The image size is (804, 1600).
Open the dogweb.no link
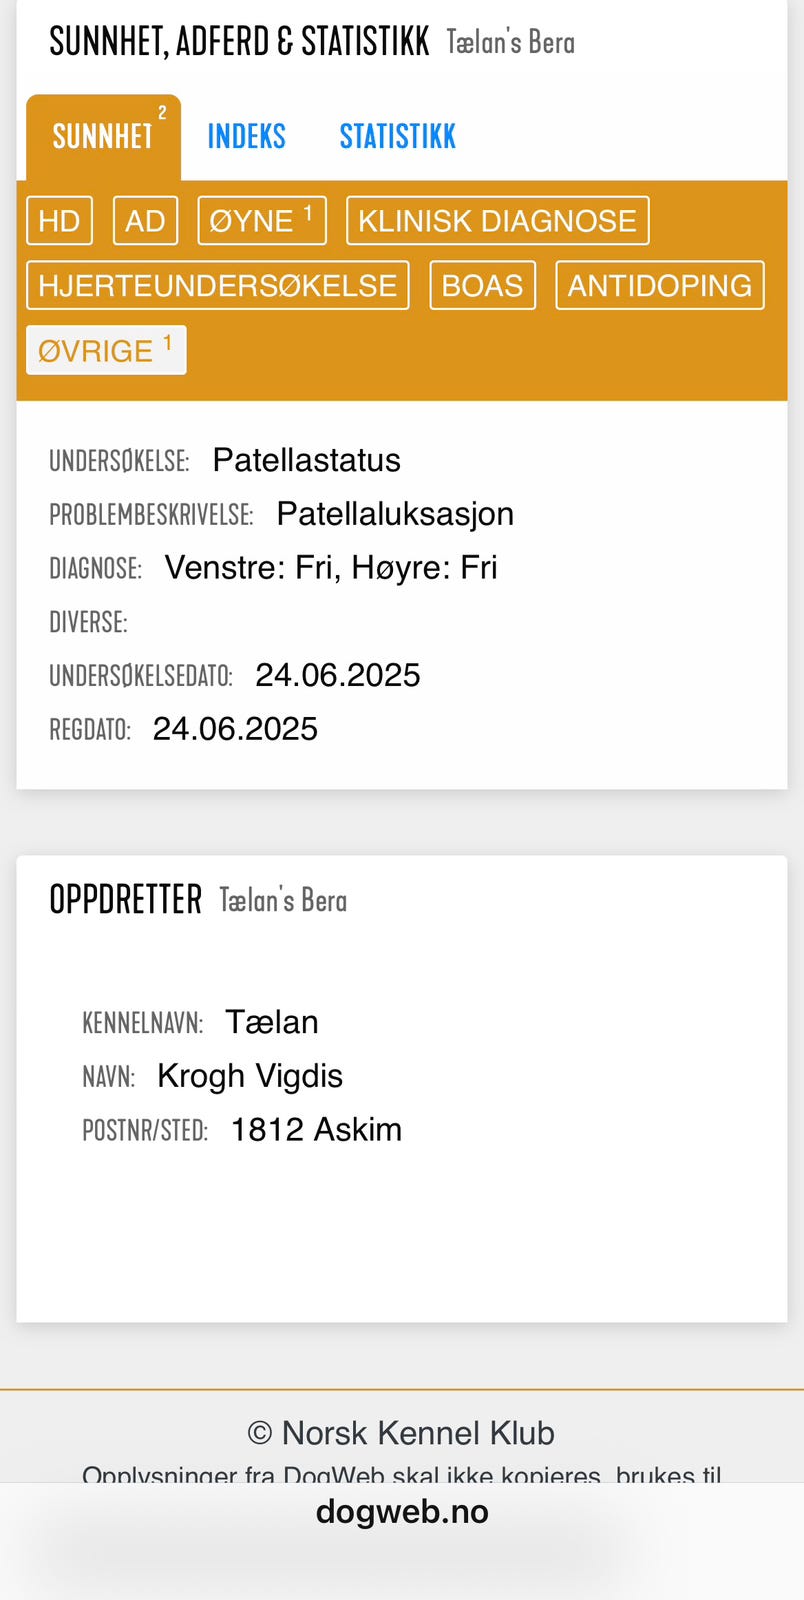pos(402,1512)
